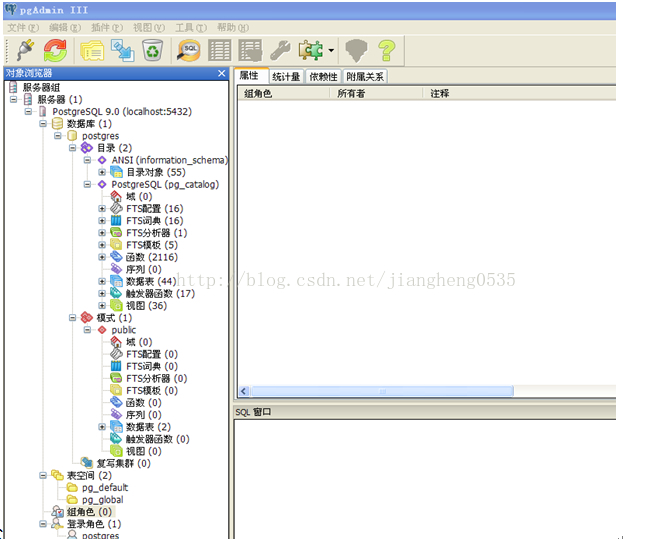Open the 视图 menu

pyautogui.click(x=149, y=28)
